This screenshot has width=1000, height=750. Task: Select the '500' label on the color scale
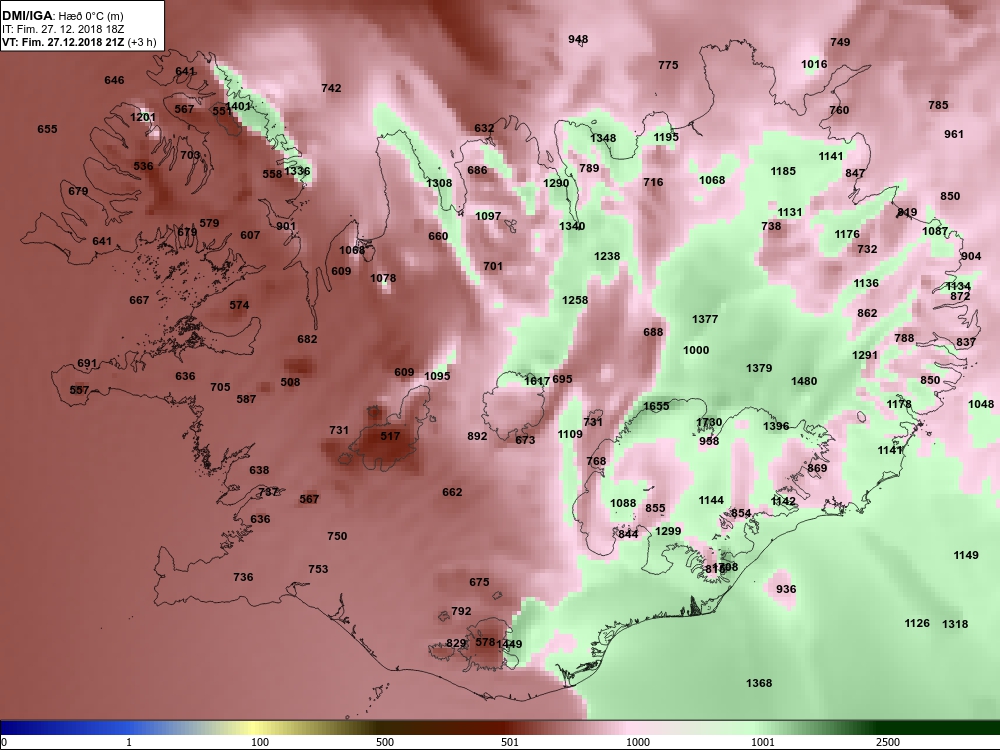point(385,742)
